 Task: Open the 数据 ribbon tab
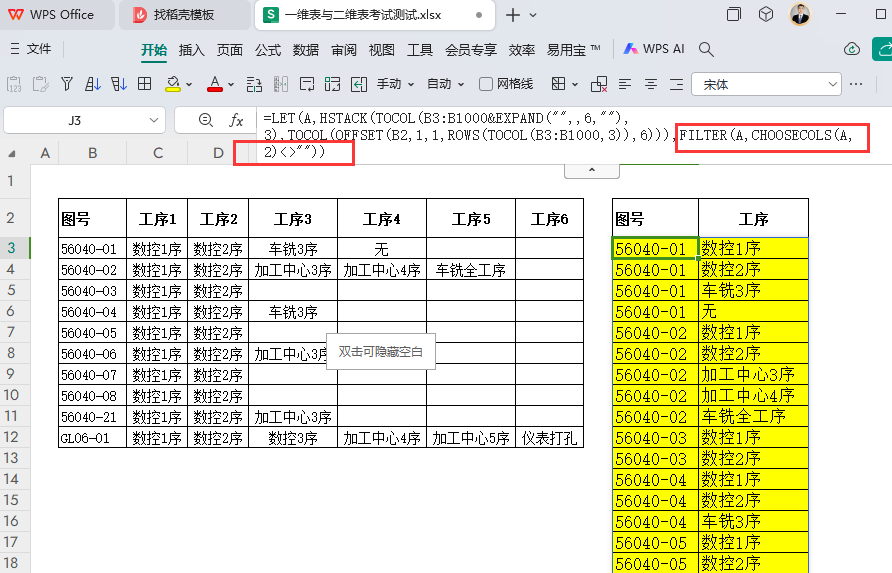305,50
